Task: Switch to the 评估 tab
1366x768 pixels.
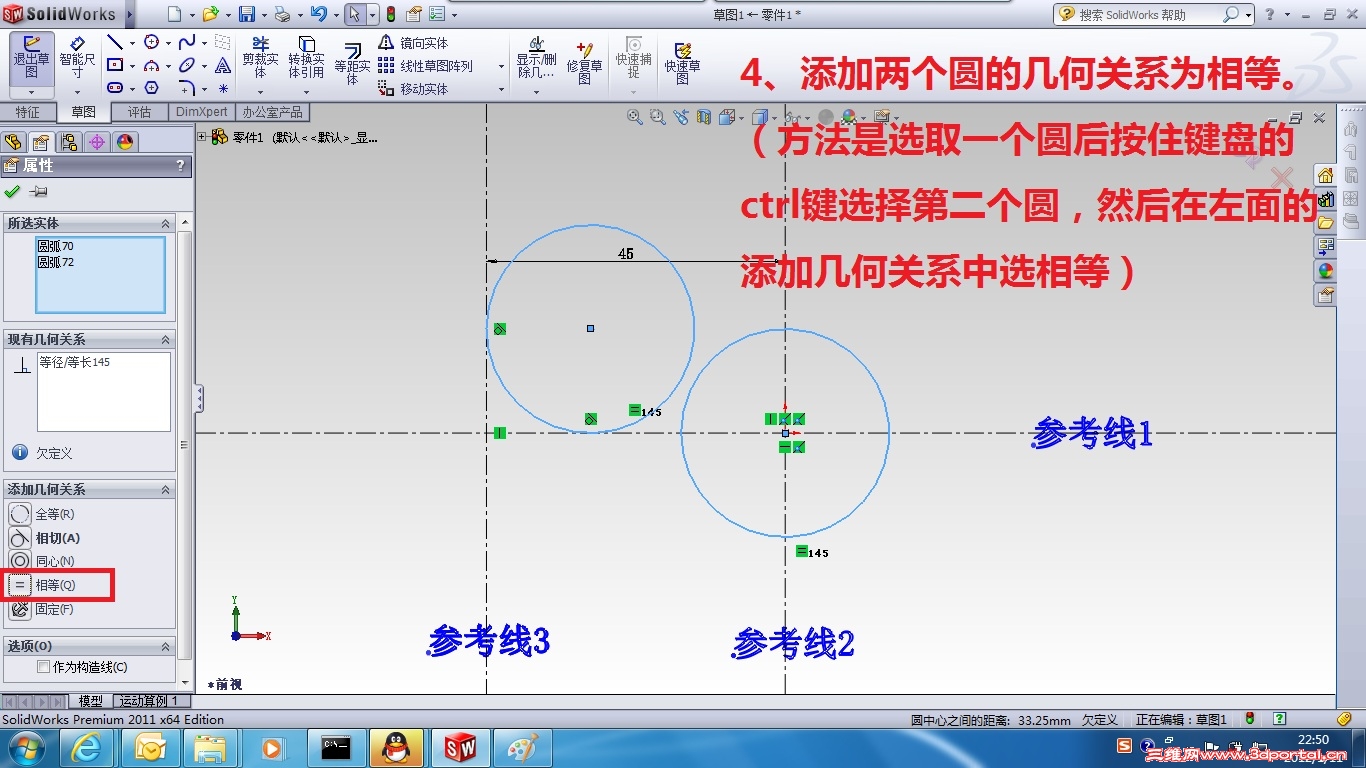Action: click(139, 112)
